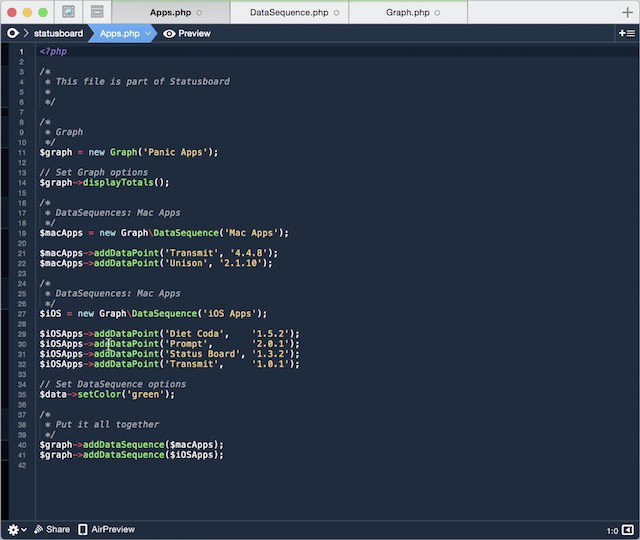The width and height of the screenshot is (640, 540).
Task: Click the $iOS variable on line 27
Action: click(50, 313)
